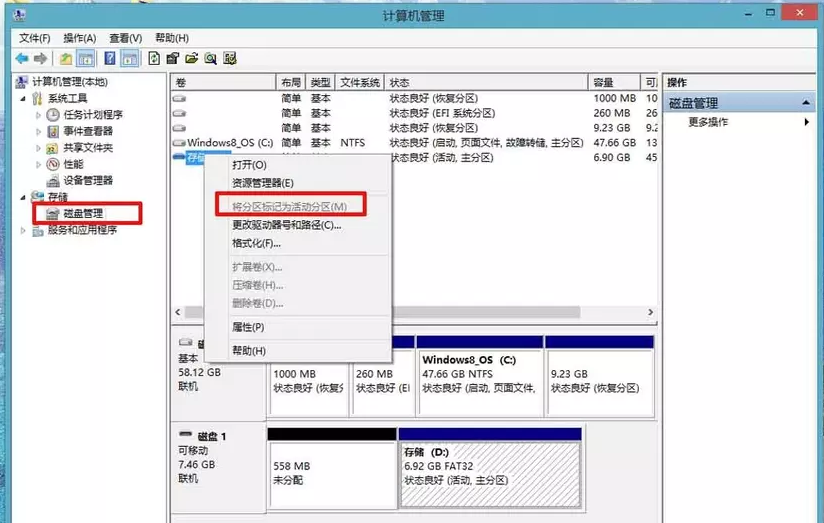Screen dimensions: 824x523
Task: Click the 设备管理器 icon in tree
Action: [53, 181]
